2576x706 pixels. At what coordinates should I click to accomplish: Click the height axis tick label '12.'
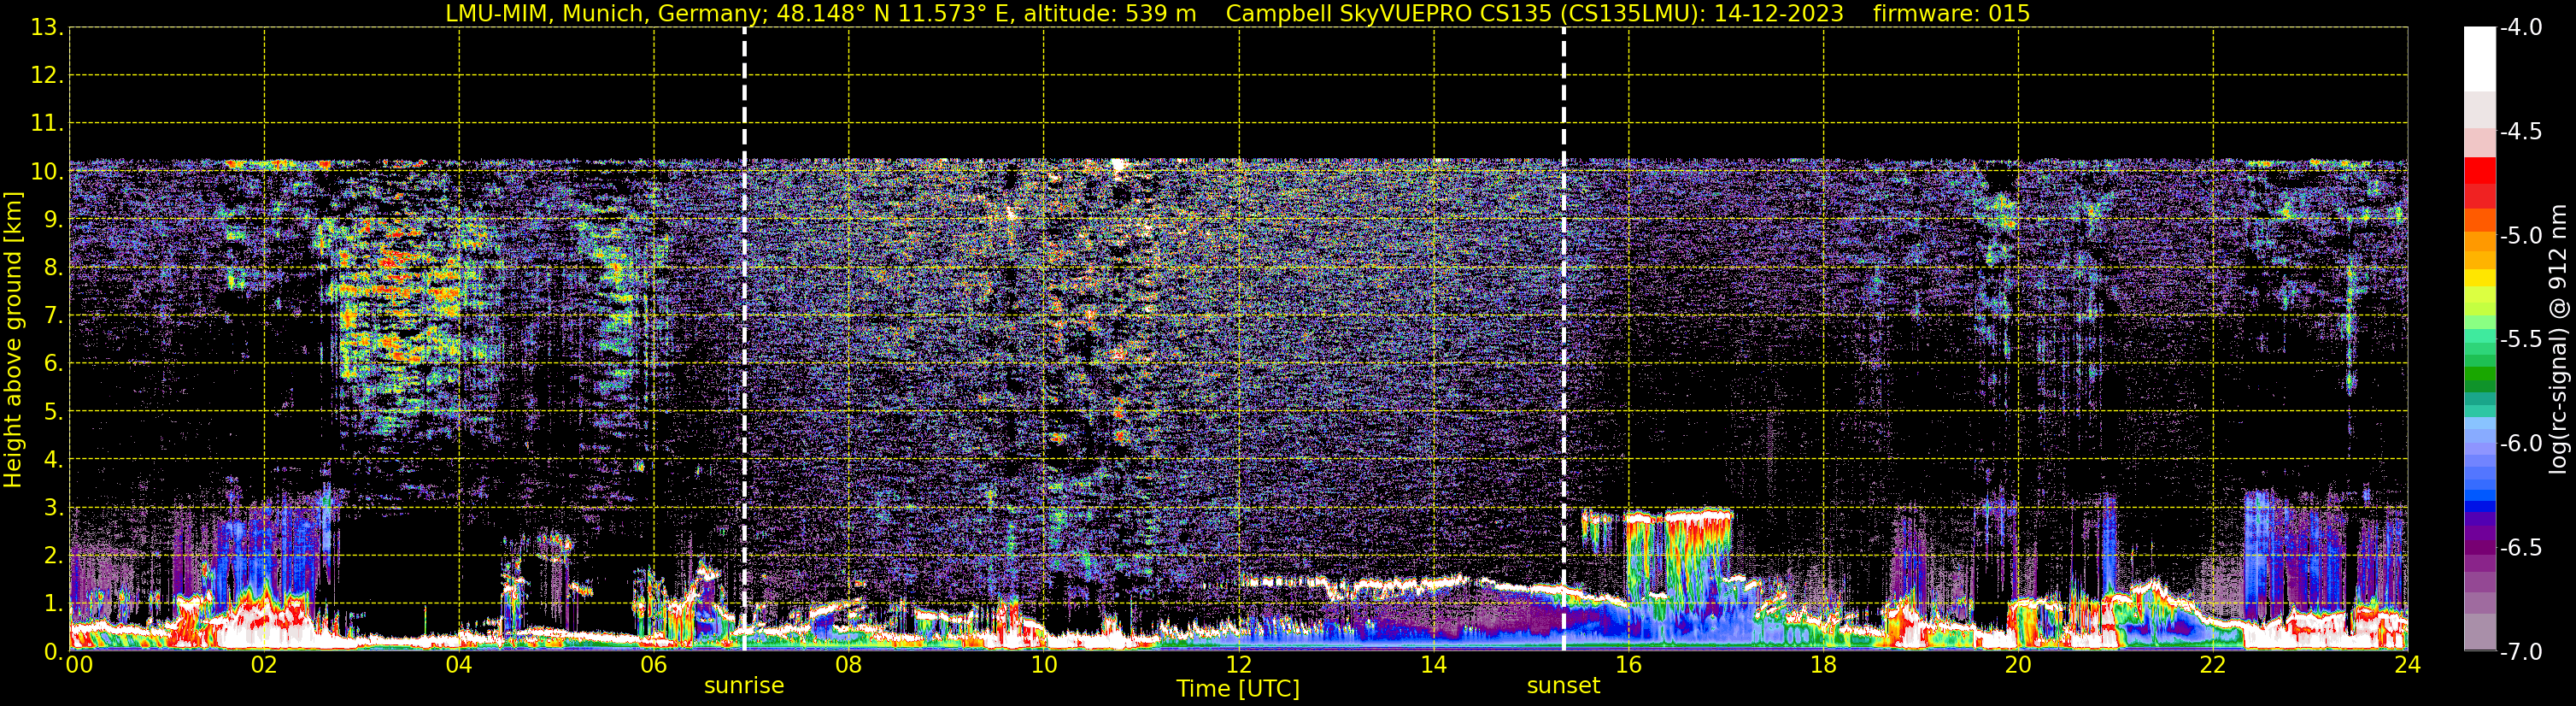(47, 76)
